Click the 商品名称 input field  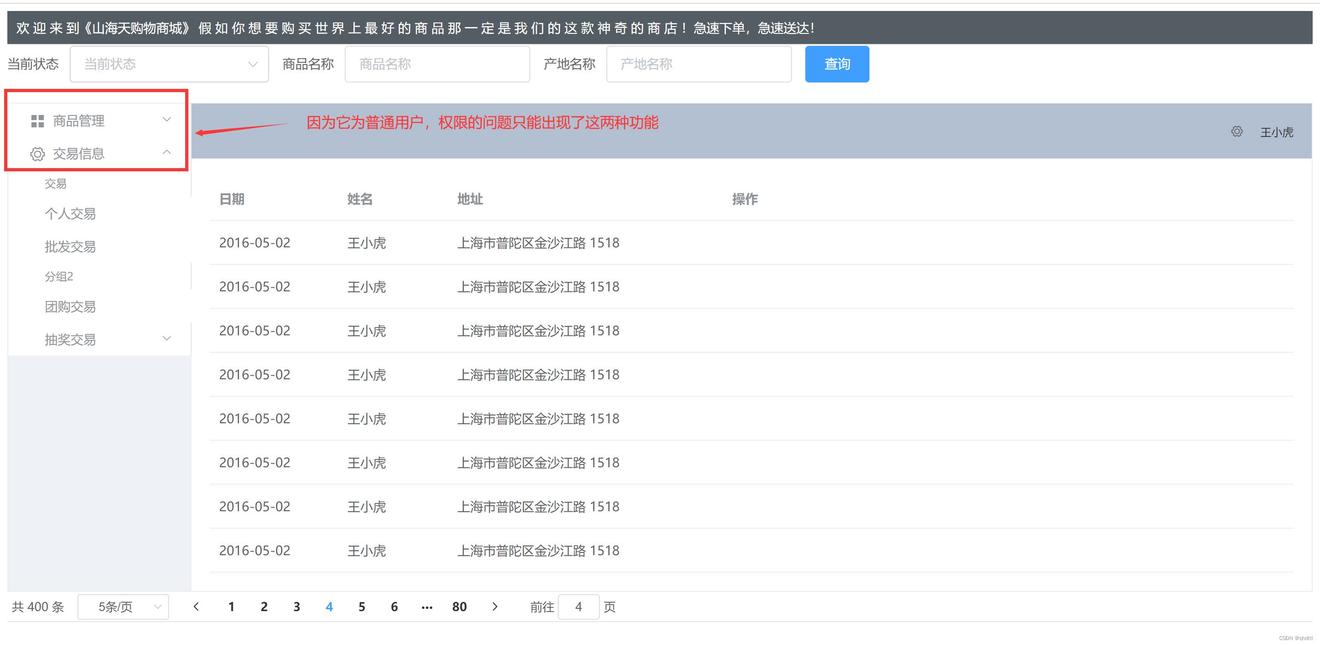point(437,64)
